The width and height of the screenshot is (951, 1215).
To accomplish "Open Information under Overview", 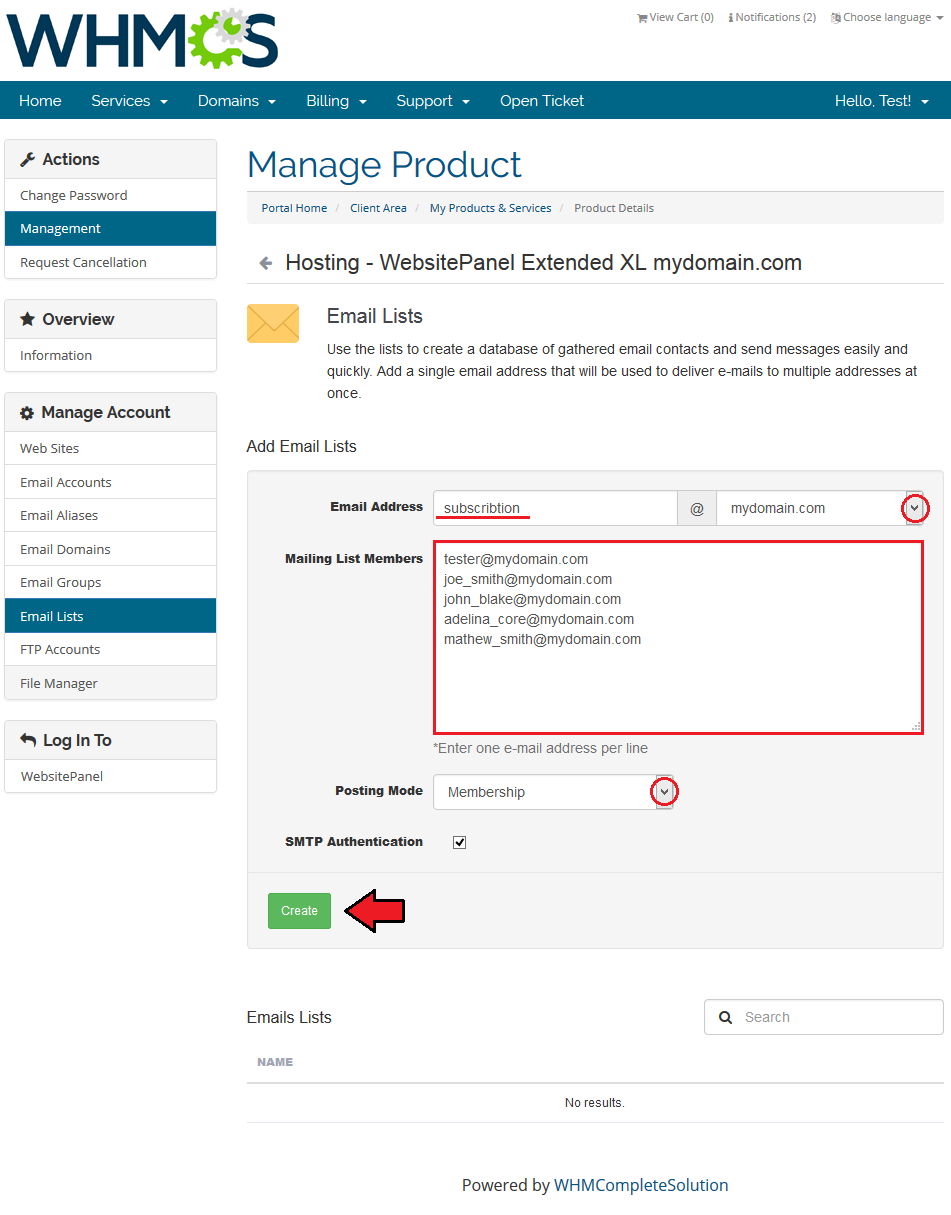I will click(x=111, y=355).
